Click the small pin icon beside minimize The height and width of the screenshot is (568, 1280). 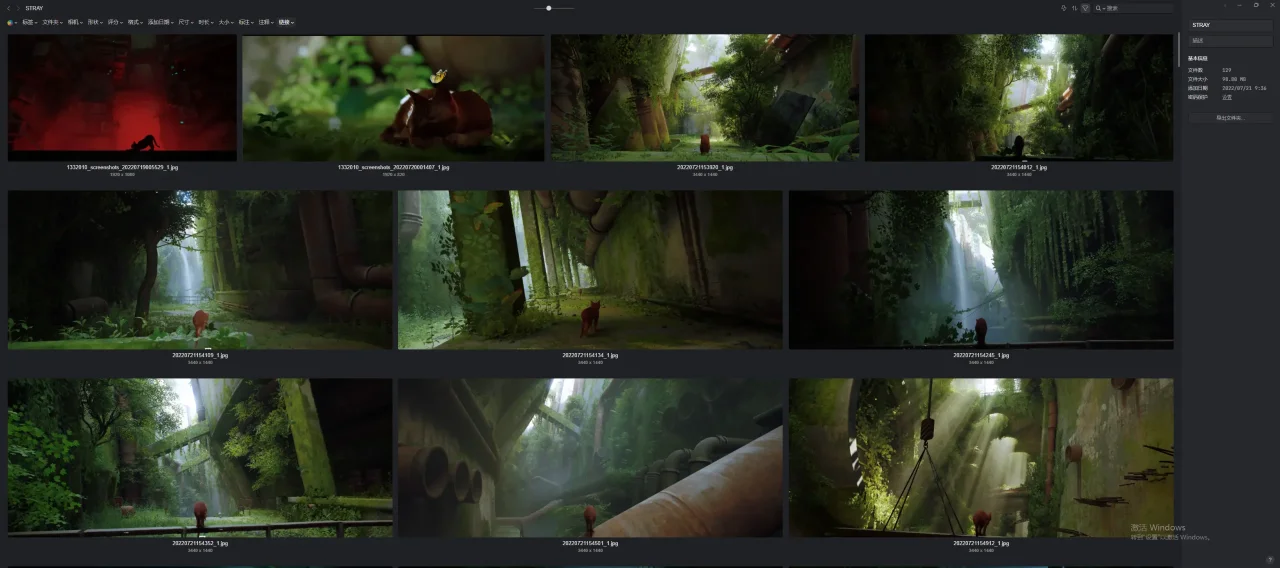tap(1225, 5)
